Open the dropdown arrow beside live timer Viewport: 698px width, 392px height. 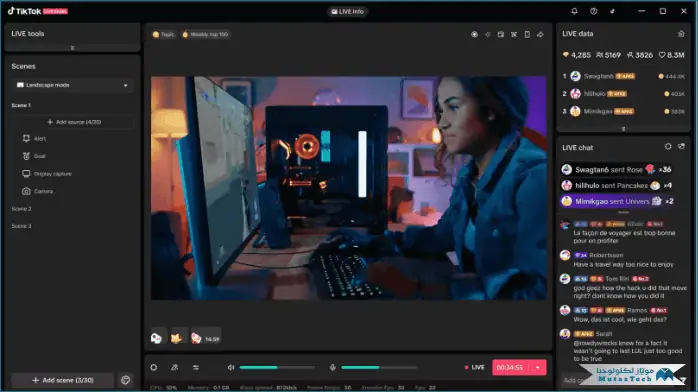pos(538,368)
